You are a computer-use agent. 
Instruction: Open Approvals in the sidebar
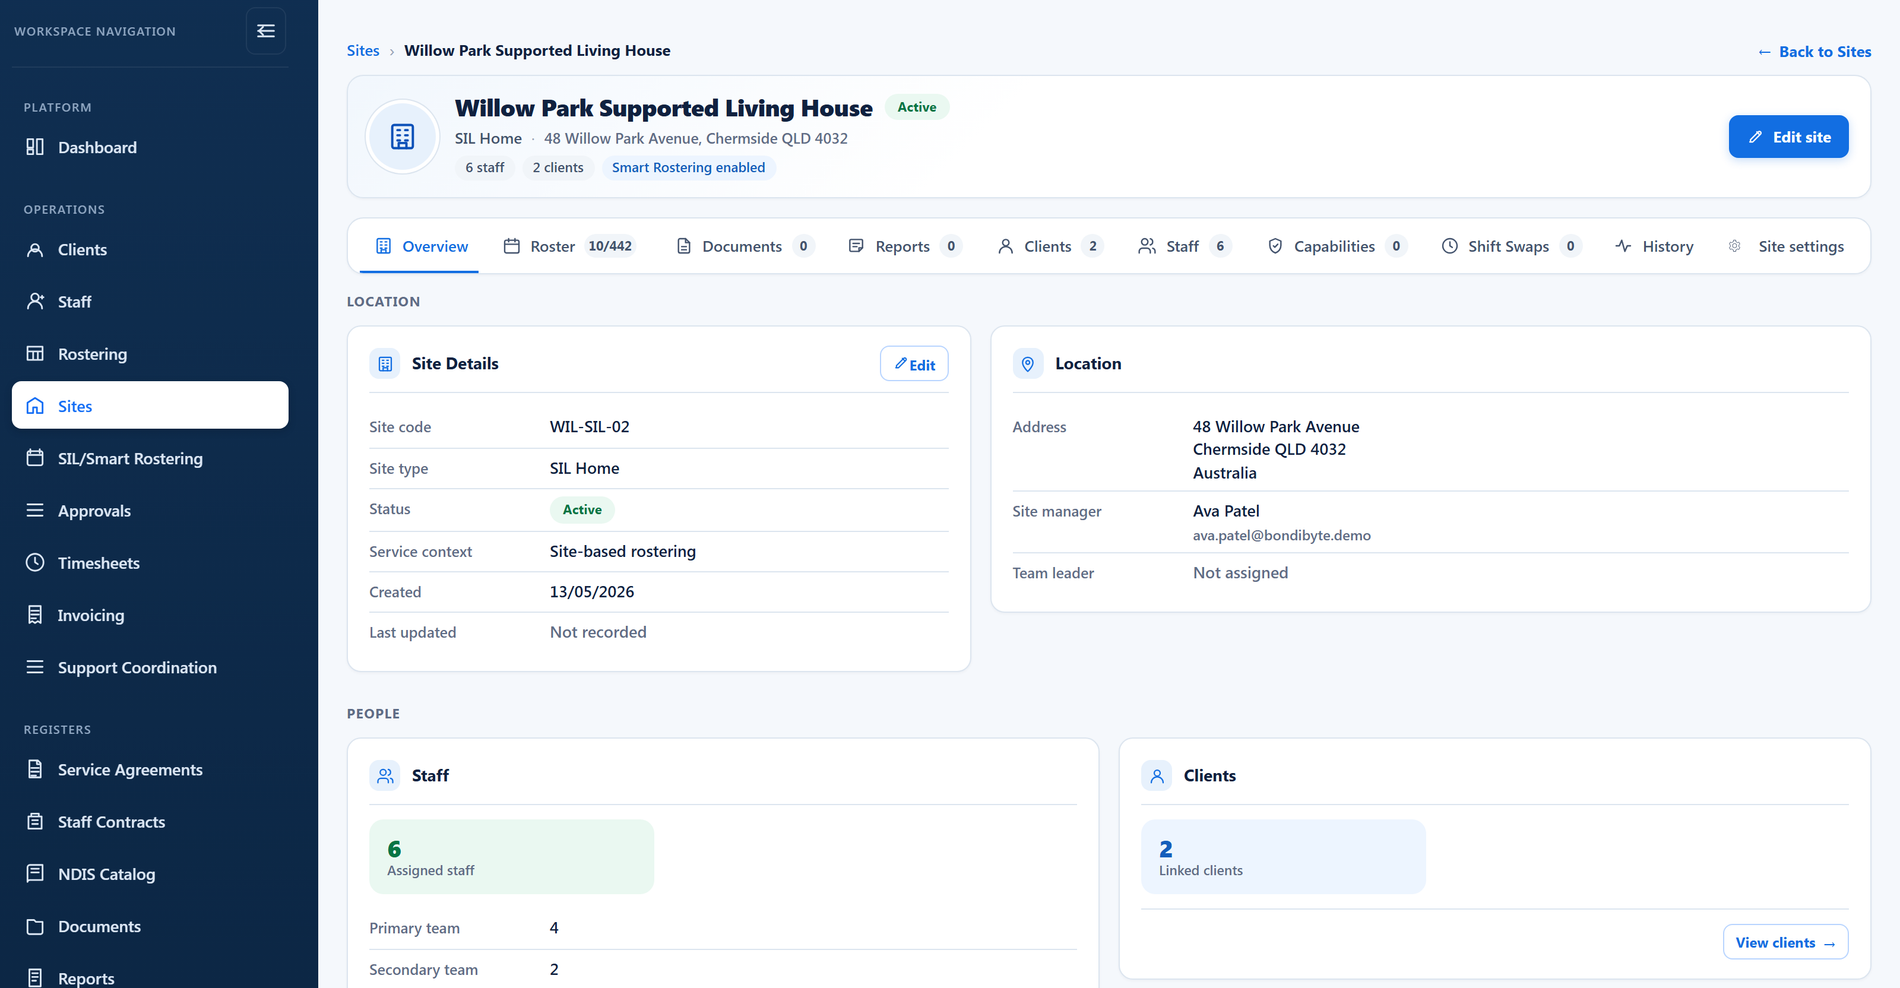tap(150, 511)
